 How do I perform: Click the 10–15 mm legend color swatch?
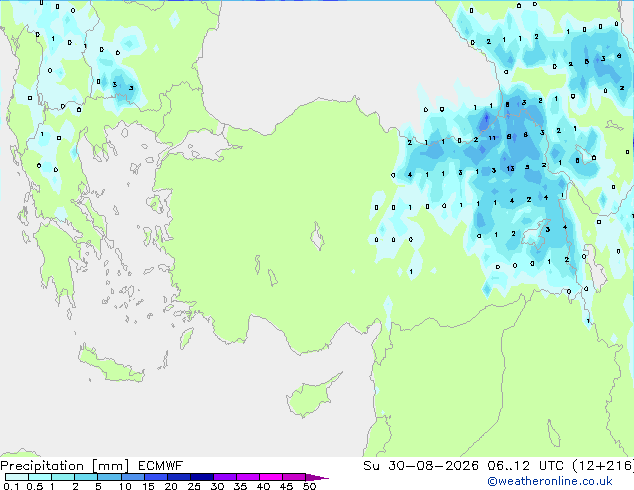[x=133, y=477]
